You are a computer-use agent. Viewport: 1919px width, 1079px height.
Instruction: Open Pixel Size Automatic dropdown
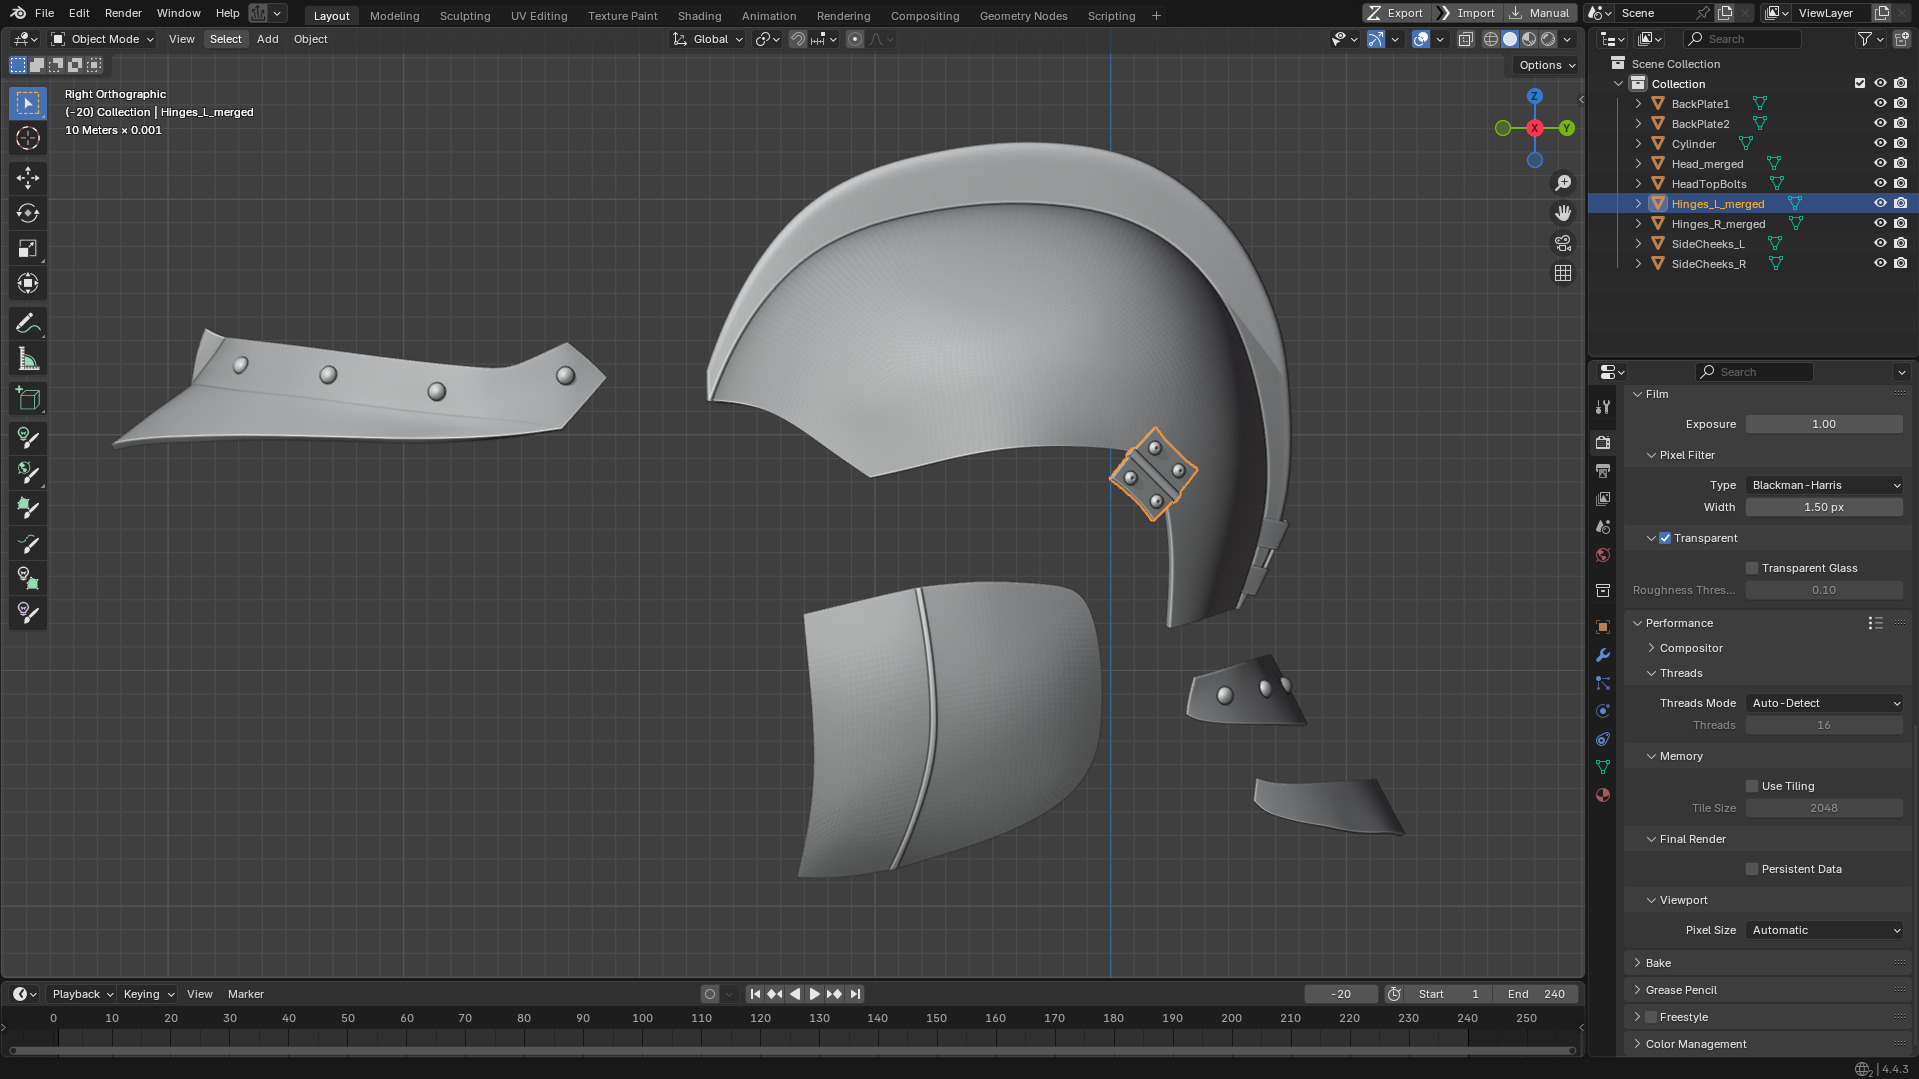click(1825, 930)
